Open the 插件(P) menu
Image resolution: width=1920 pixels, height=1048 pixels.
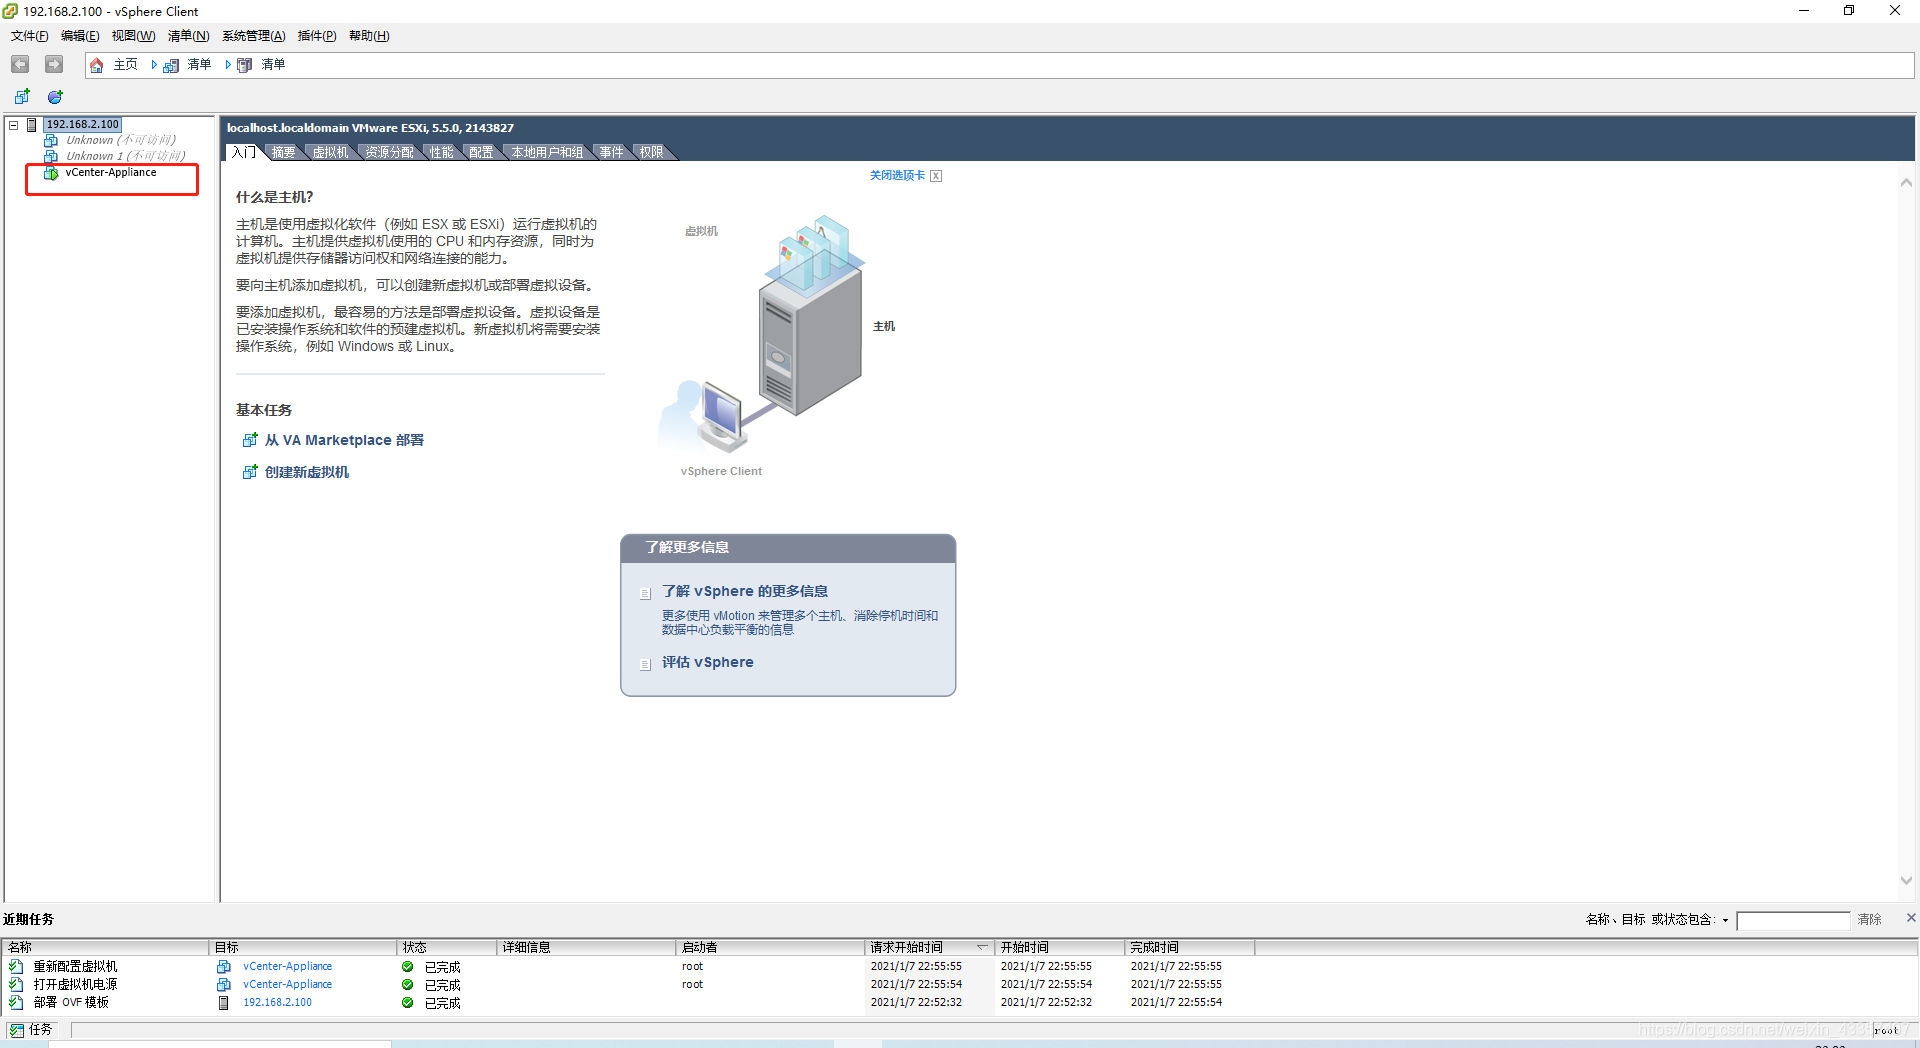(316, 36)
